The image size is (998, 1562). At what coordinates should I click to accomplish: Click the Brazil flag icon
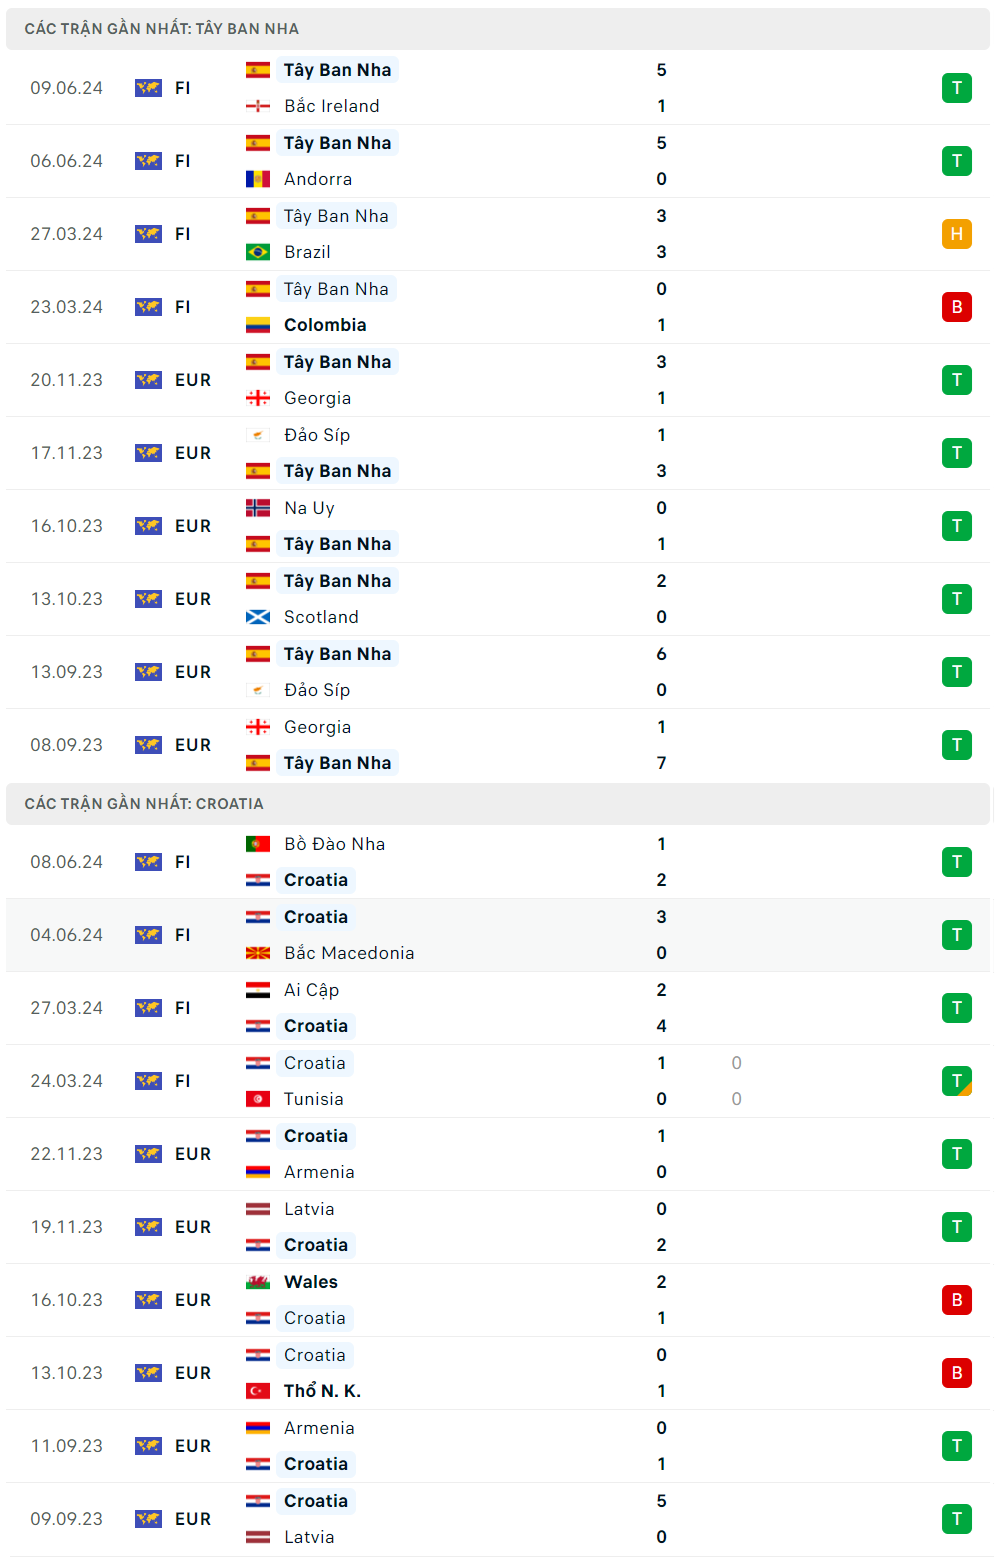click(258, 252)
